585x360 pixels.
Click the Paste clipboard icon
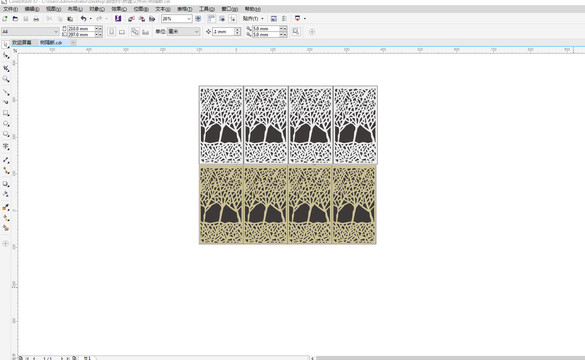tap(70, 19)
